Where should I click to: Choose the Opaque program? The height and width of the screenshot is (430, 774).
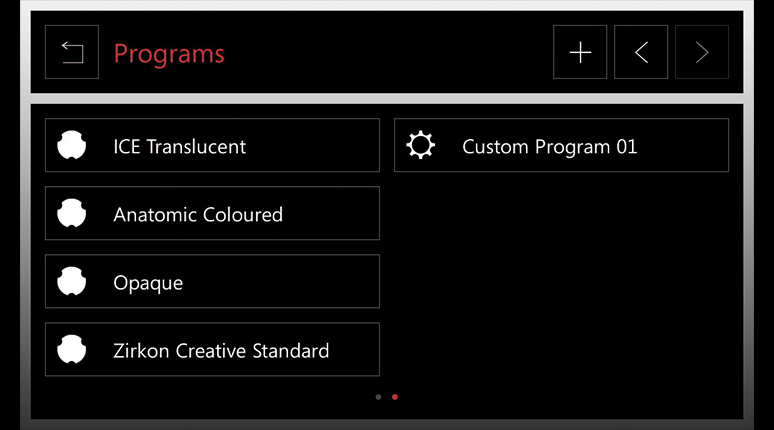point(212,281)
